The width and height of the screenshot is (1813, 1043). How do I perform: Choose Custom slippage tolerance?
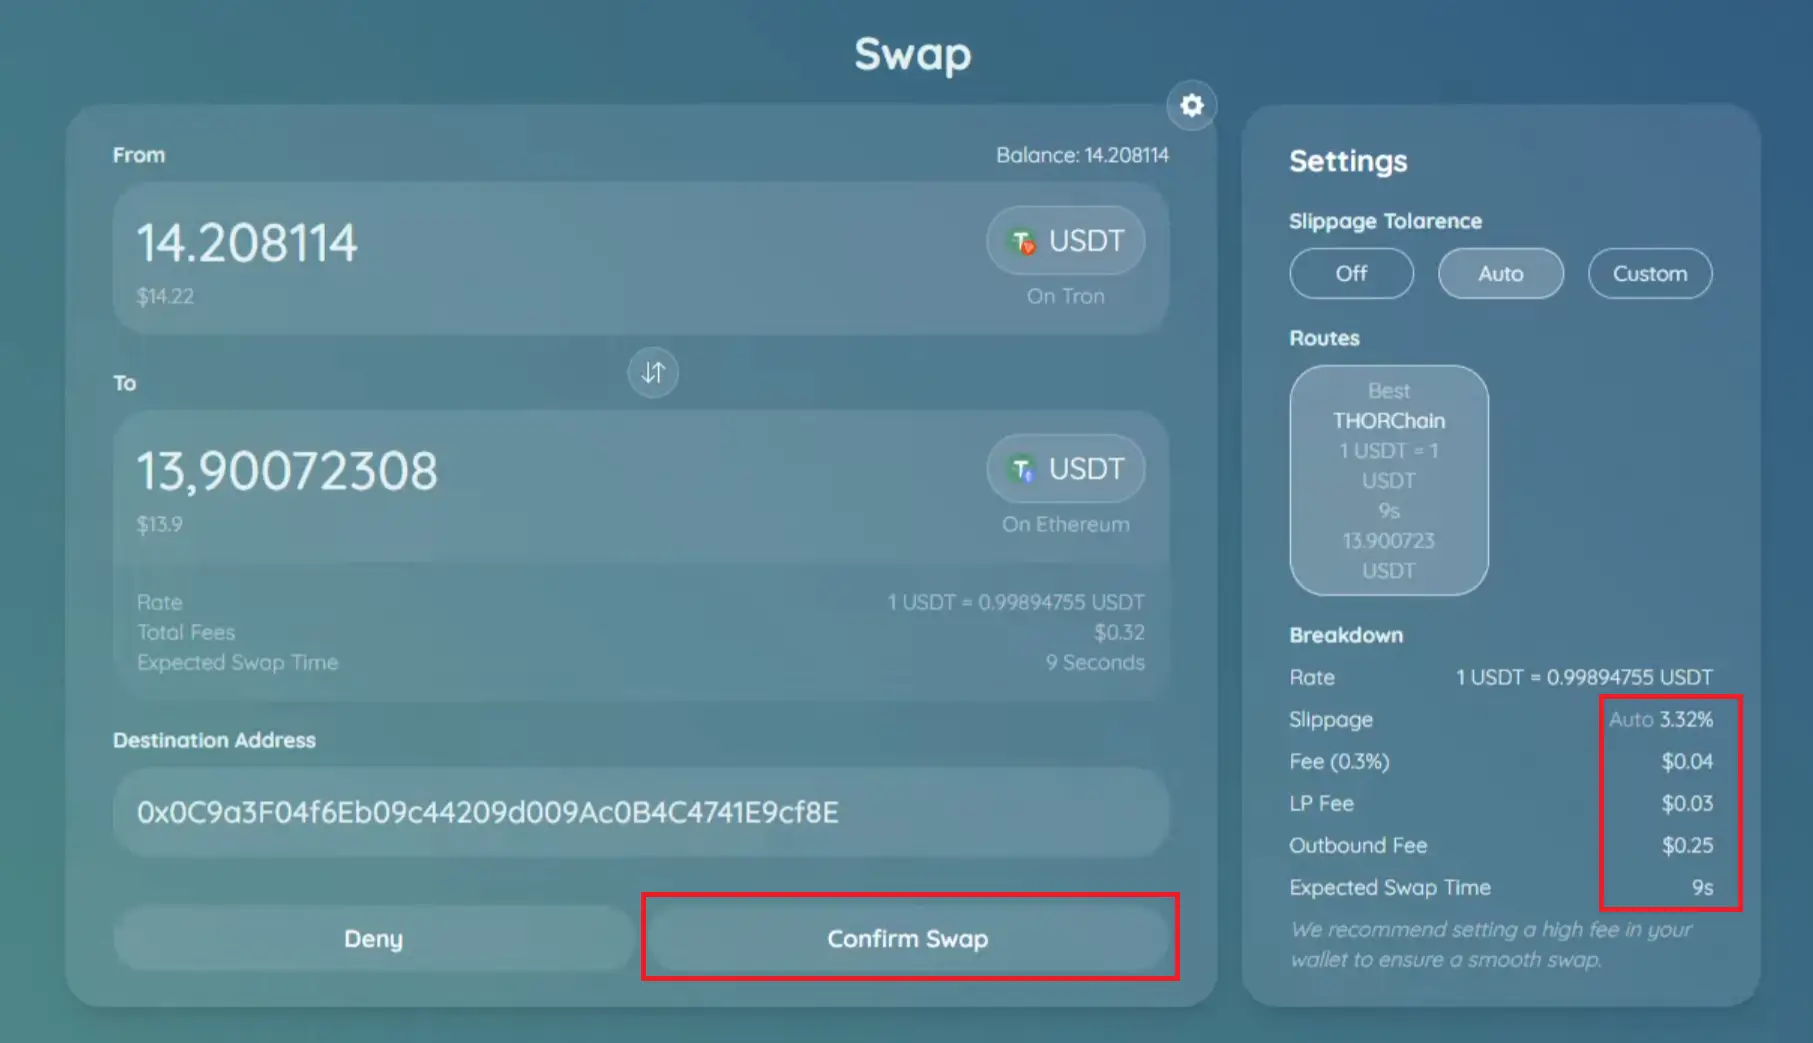click(x=1649, y=273)
